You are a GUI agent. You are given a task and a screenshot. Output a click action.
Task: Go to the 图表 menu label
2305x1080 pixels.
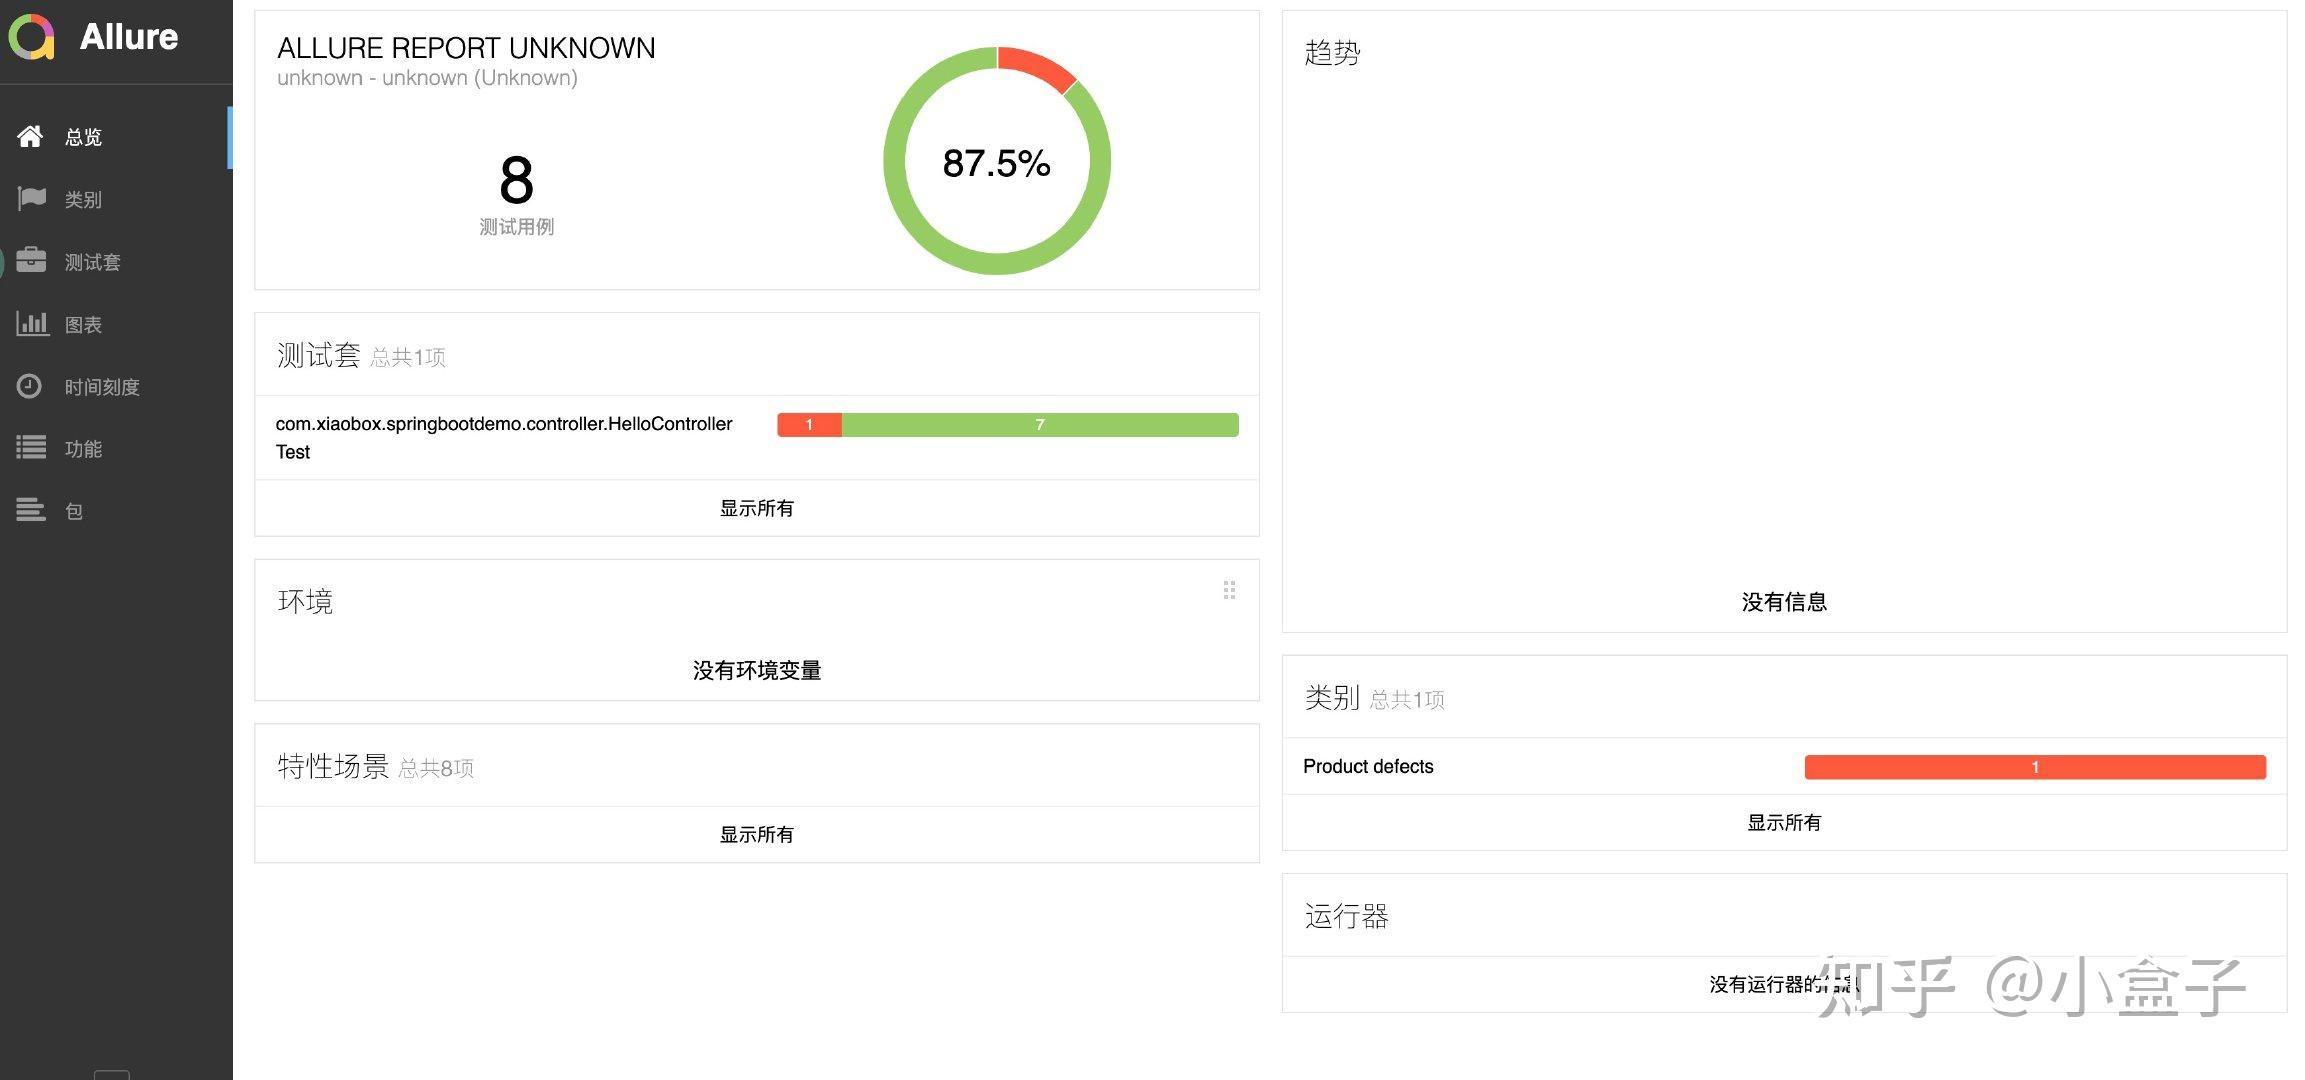83,324
